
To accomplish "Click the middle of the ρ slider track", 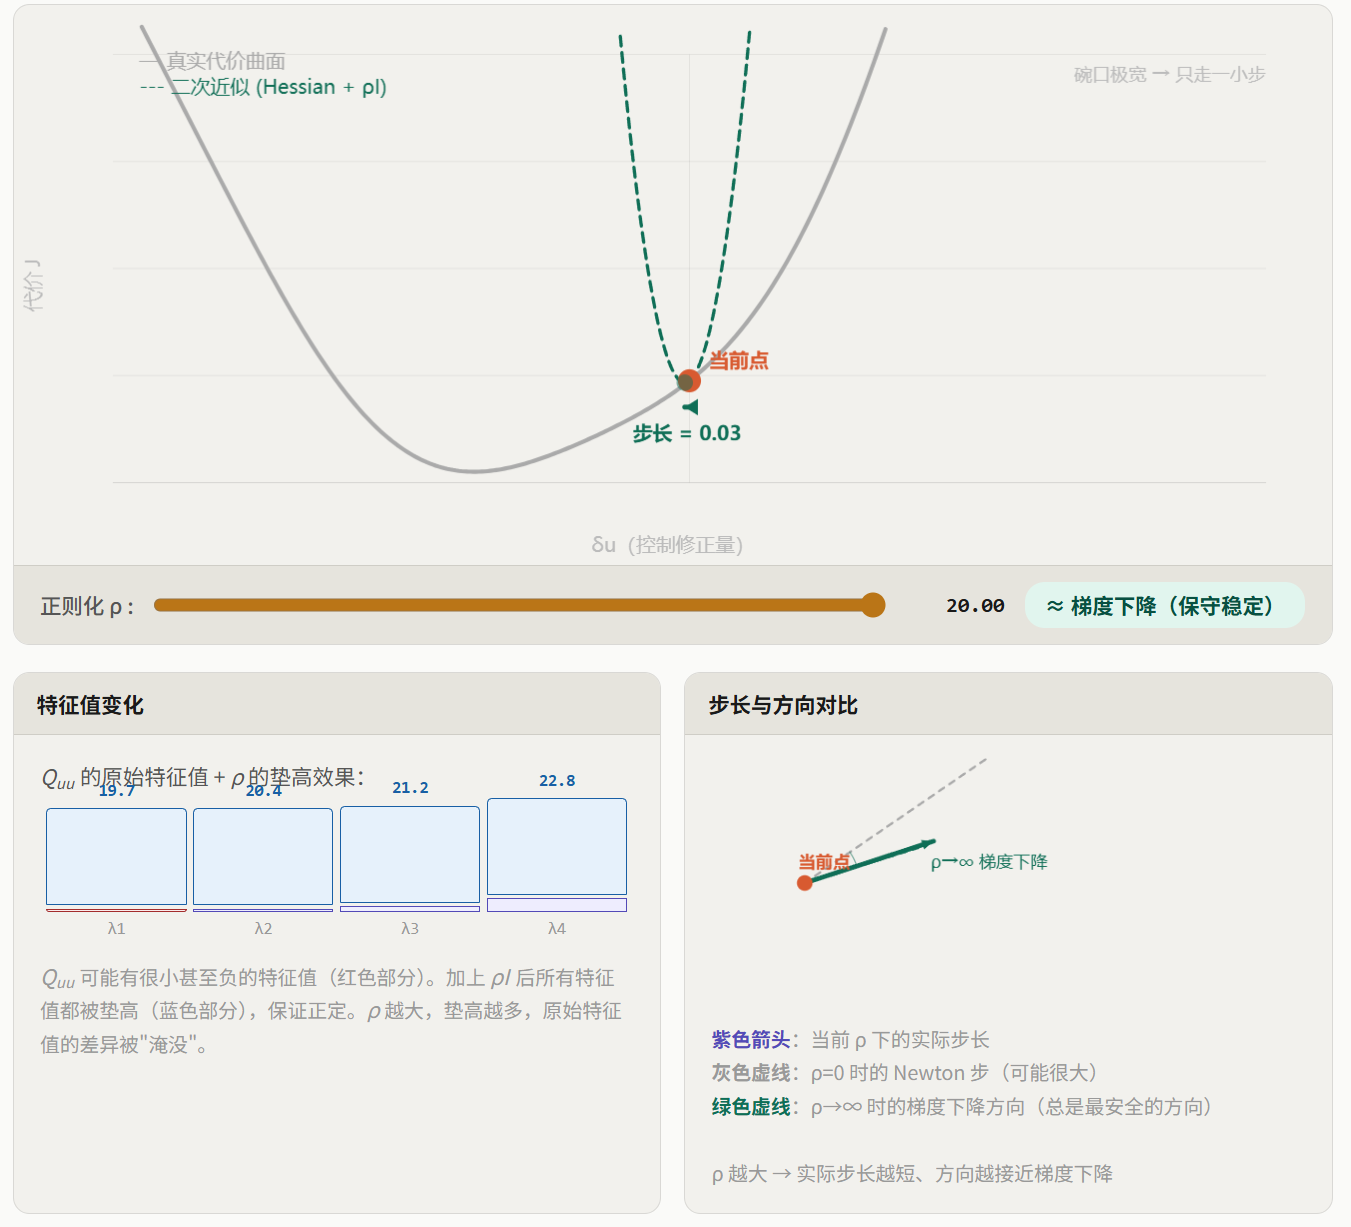I will [514, 605].
